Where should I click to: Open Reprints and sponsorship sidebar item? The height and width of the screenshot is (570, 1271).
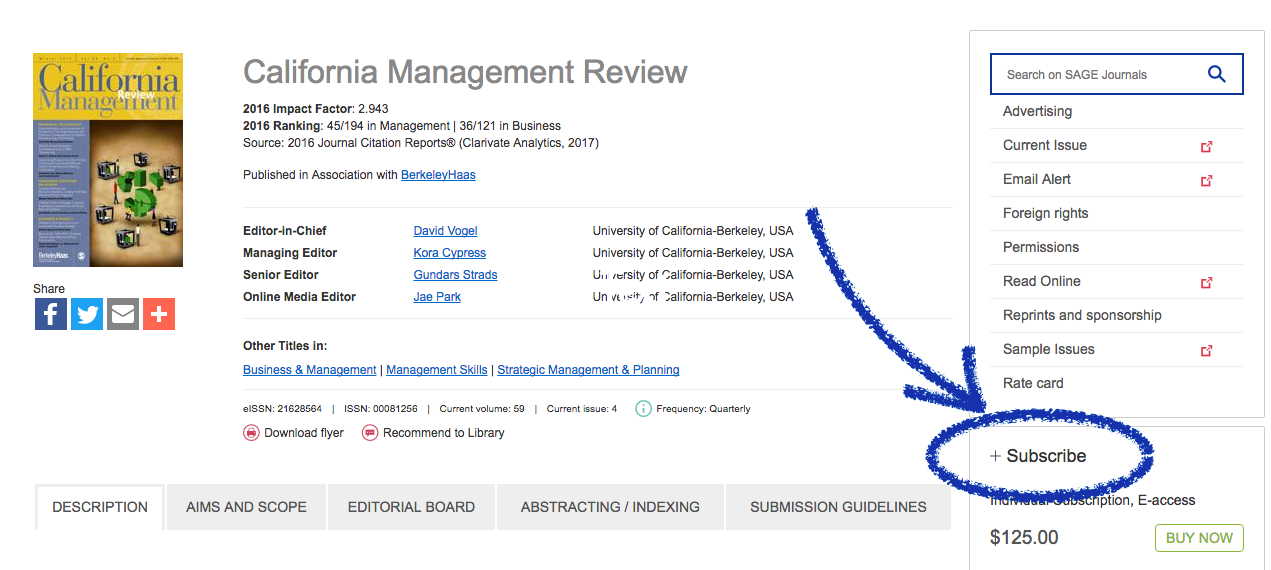[1082, 316]
